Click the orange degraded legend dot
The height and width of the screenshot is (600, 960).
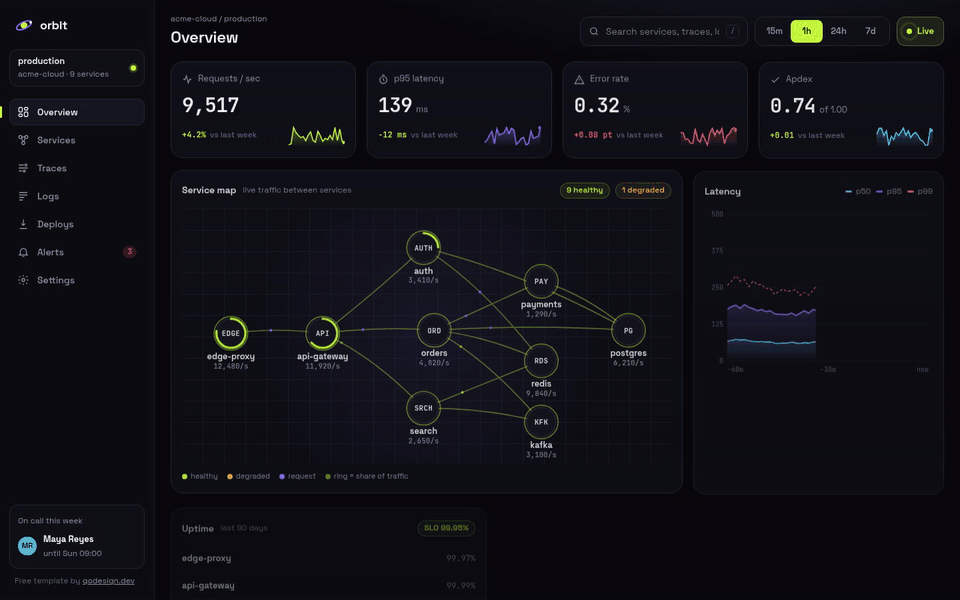[230, 476]
